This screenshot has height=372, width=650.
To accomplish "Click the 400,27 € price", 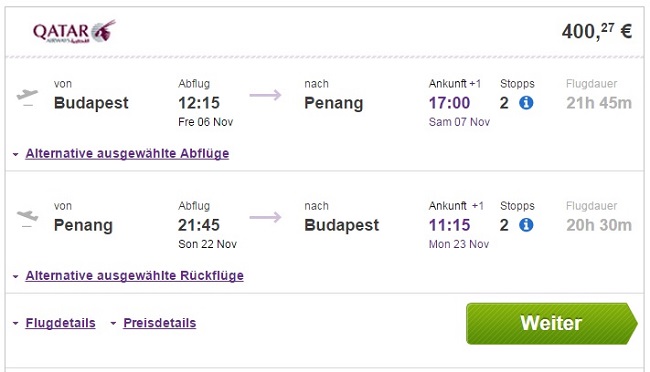I will pos(597,31).
